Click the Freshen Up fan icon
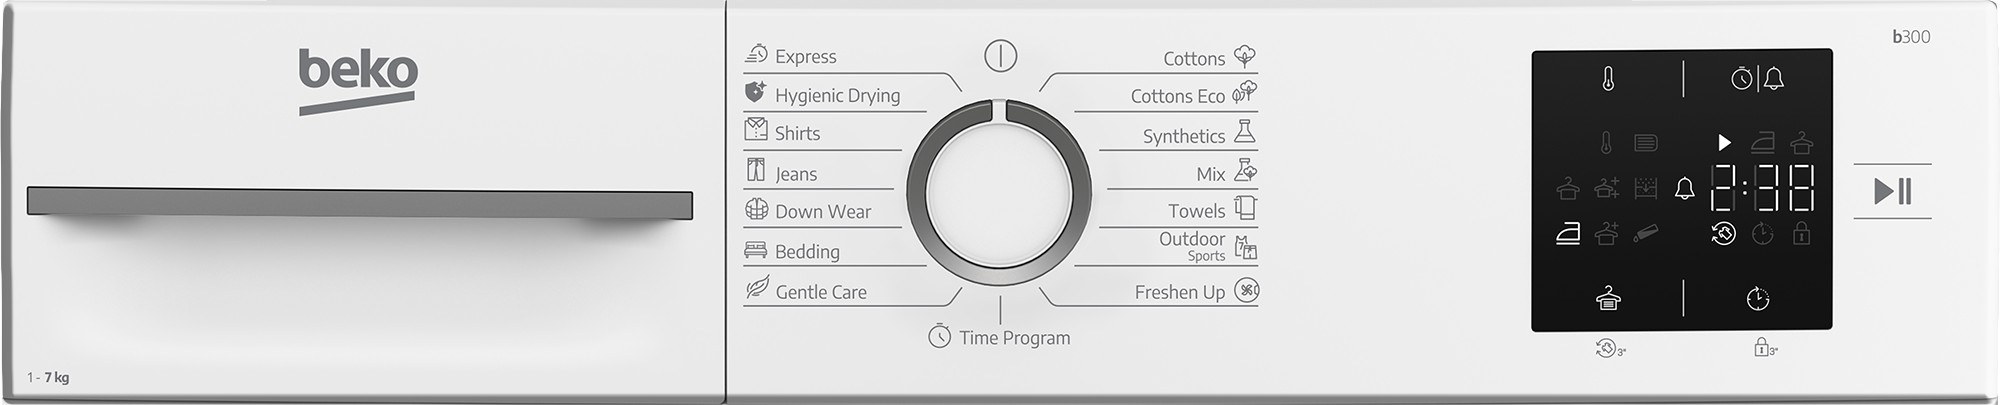Image resolution: width=2000 pixels, height=405 pixels. (x=1246, y=291)
